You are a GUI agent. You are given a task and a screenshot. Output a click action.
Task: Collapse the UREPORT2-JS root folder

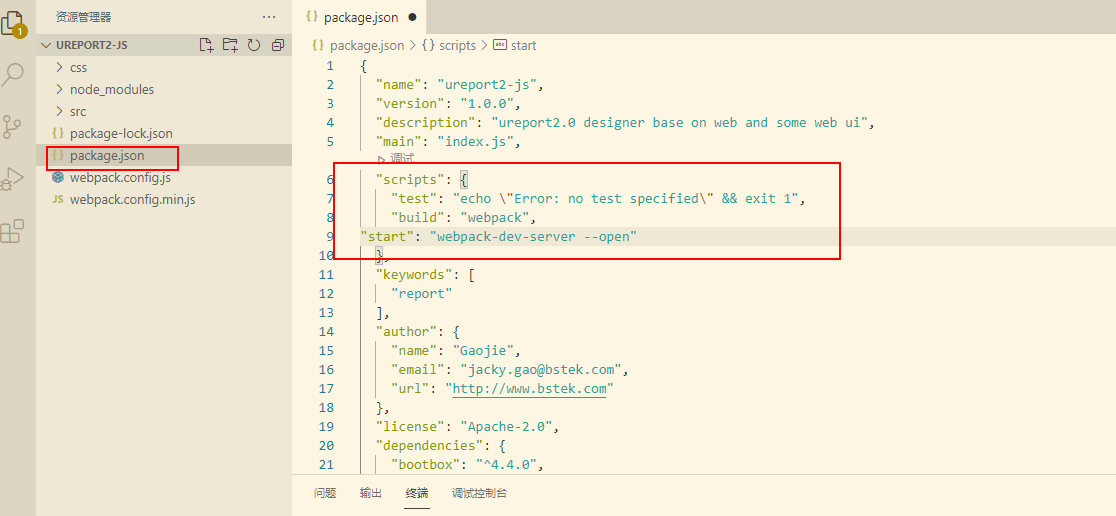pyautogui.click(x=47, y=46)
